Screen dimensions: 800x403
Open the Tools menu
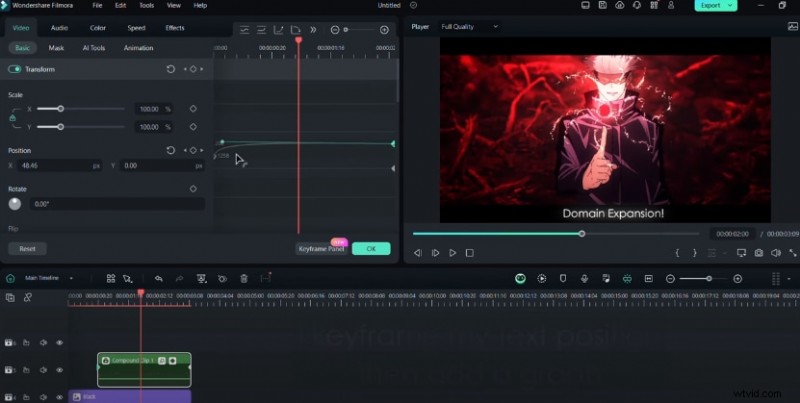pyautogui.click(x=146, y=6)
